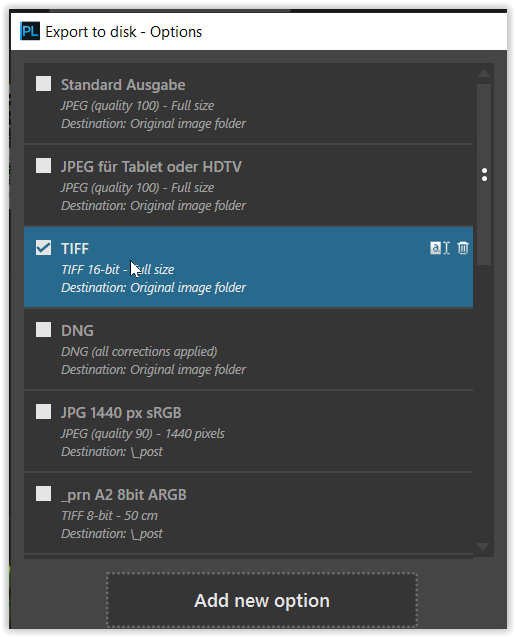
Task: Select the JPEG für Tablet oder HDTV row
Action: (248, 185)
